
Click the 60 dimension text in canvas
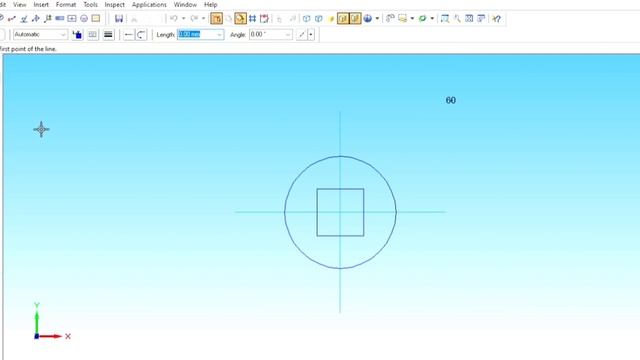451,100
